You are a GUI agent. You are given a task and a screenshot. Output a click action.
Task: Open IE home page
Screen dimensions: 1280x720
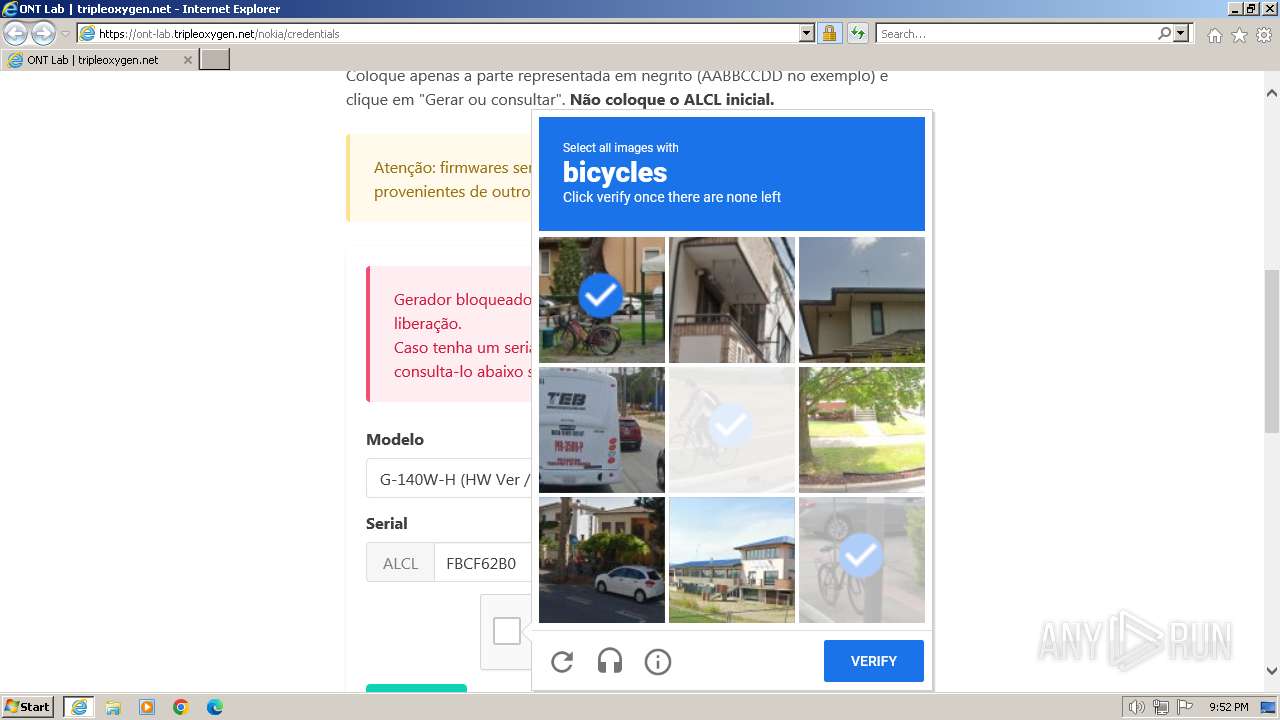click(x=1214, y=35)
